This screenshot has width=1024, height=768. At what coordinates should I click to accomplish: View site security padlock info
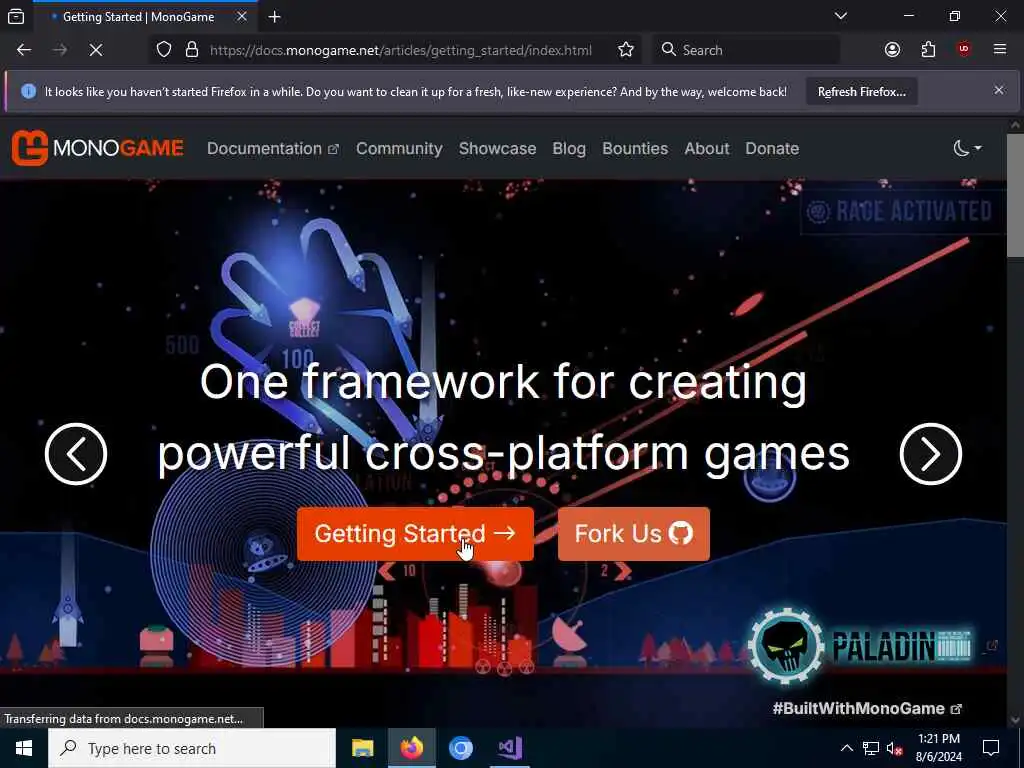point(192,50)
